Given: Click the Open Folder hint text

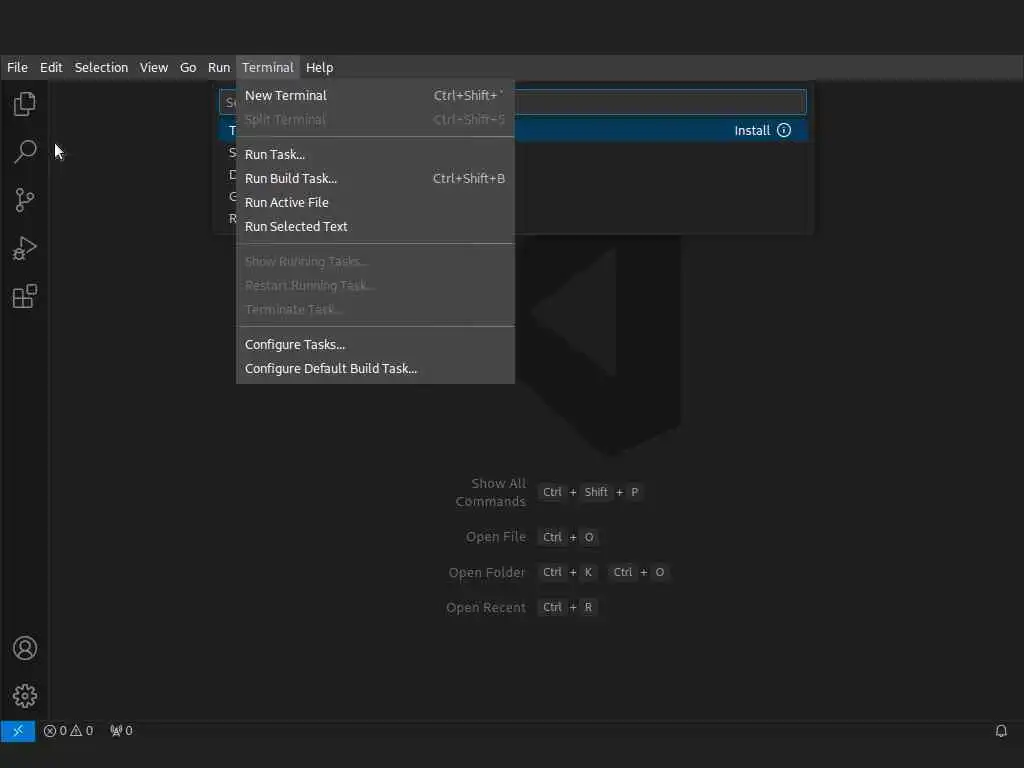Looking at the screenshot, I should pyautogui.click(x=487, y=572).
